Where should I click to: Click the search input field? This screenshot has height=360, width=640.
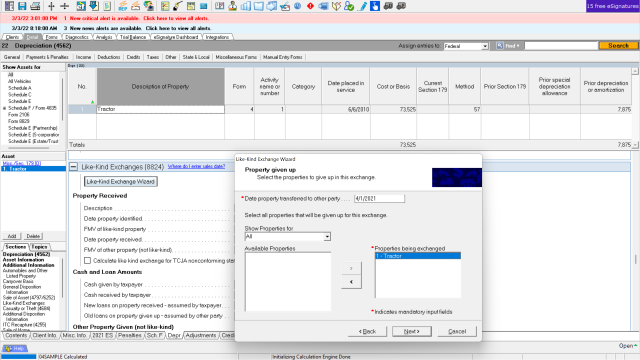(561, 46)
